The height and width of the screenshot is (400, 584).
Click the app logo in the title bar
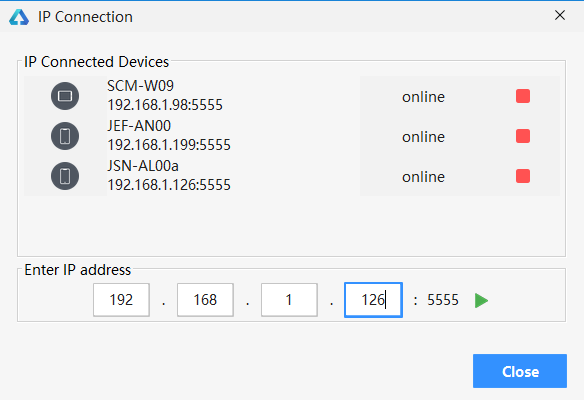pyautogui.click(x=19, y=17)
